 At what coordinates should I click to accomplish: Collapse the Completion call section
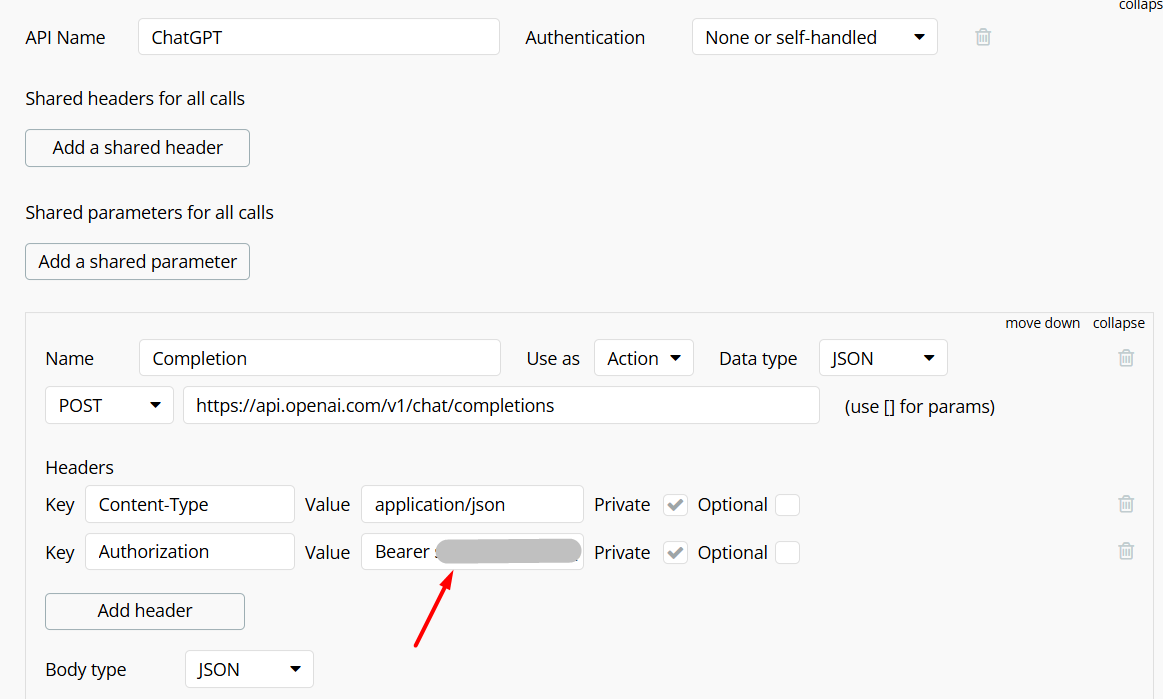point(1118,323)
